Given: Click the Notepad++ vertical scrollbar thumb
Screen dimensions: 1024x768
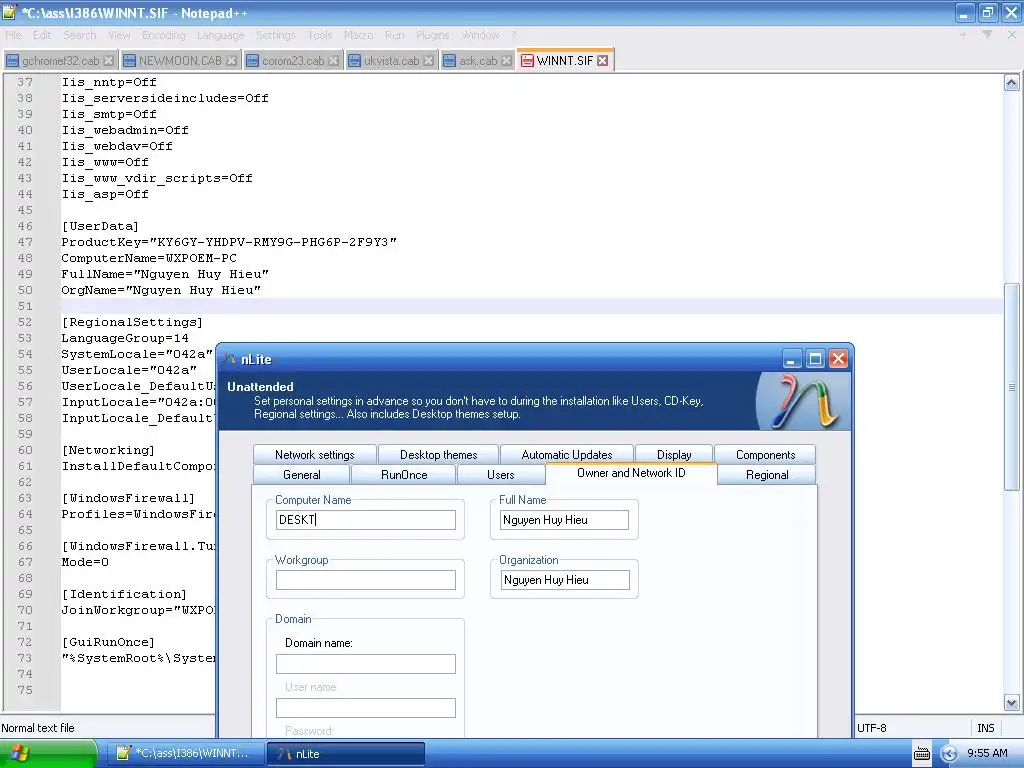Looking at the screenshot, I should [x=1011, y=387].
